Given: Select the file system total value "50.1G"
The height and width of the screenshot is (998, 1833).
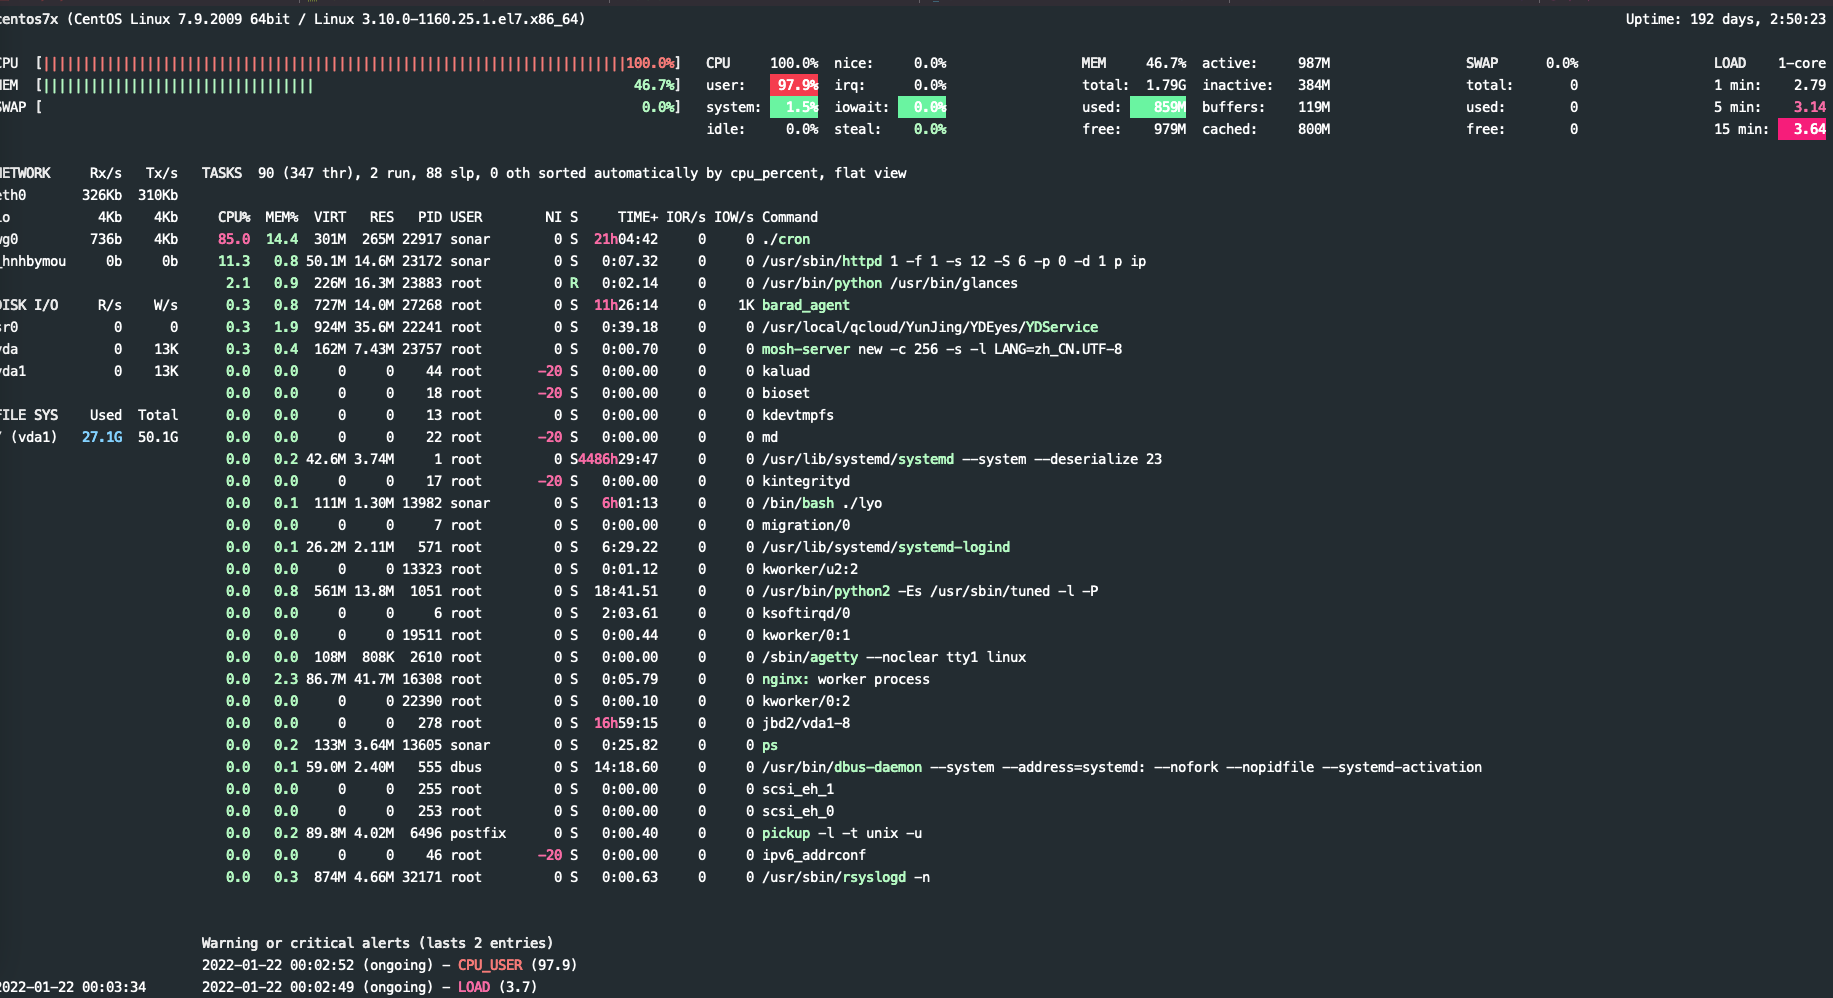Looking at the screenshot, I should pos(158,437).
